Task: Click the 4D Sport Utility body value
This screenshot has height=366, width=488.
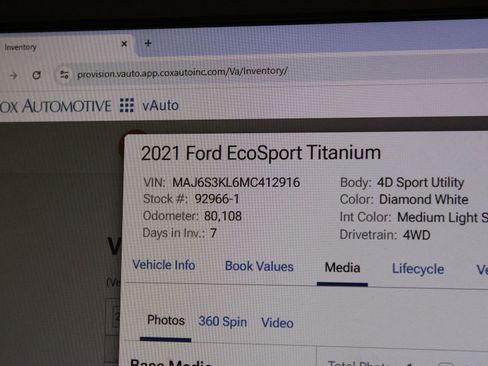Action: coord(420,183)
